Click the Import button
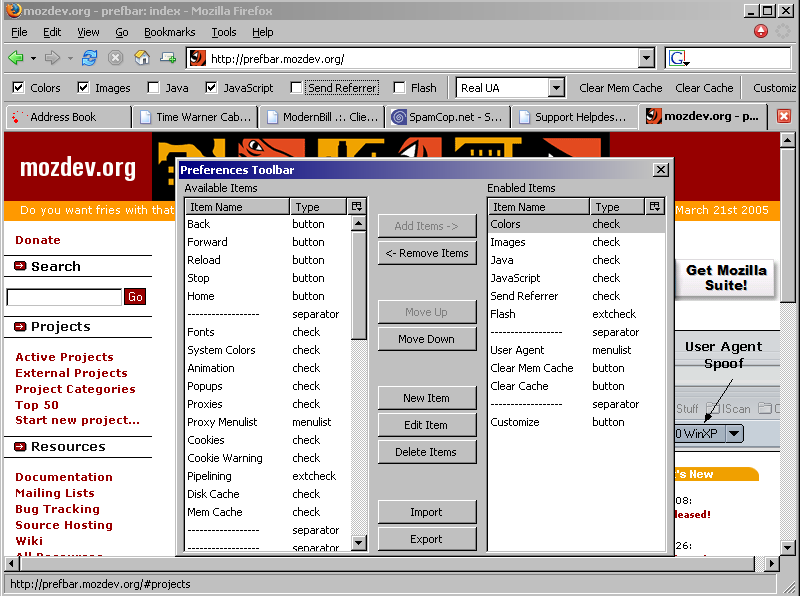The width and height of the screenshot is (800, 596). tap(427, 512)
